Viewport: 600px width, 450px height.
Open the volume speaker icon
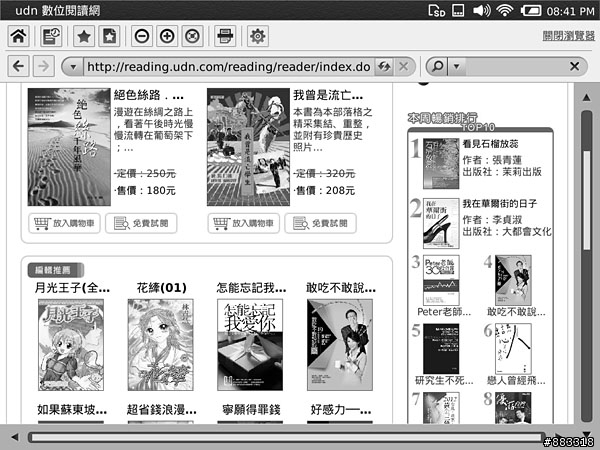(482, 10)
